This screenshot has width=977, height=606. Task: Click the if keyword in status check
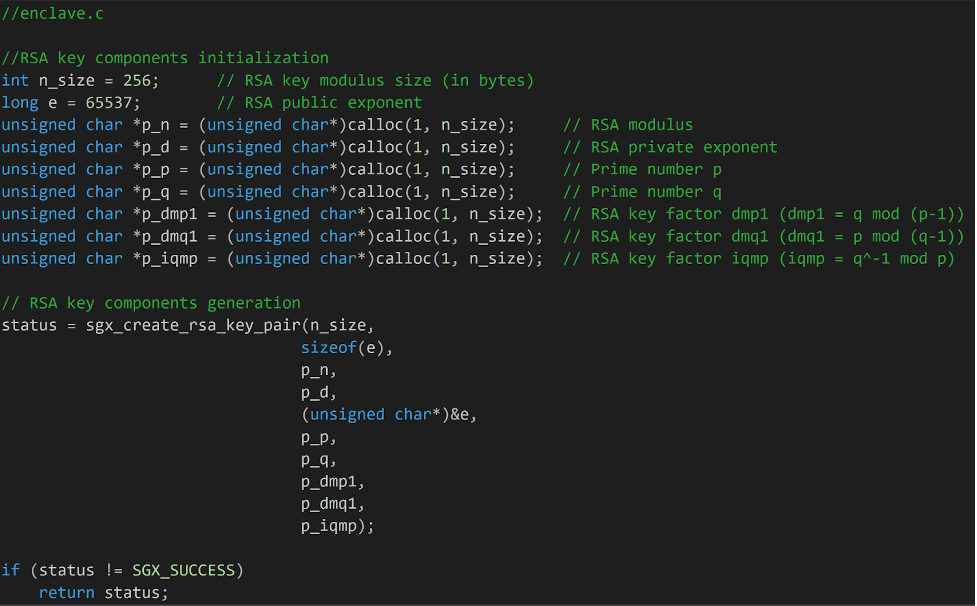coord(11,570)
